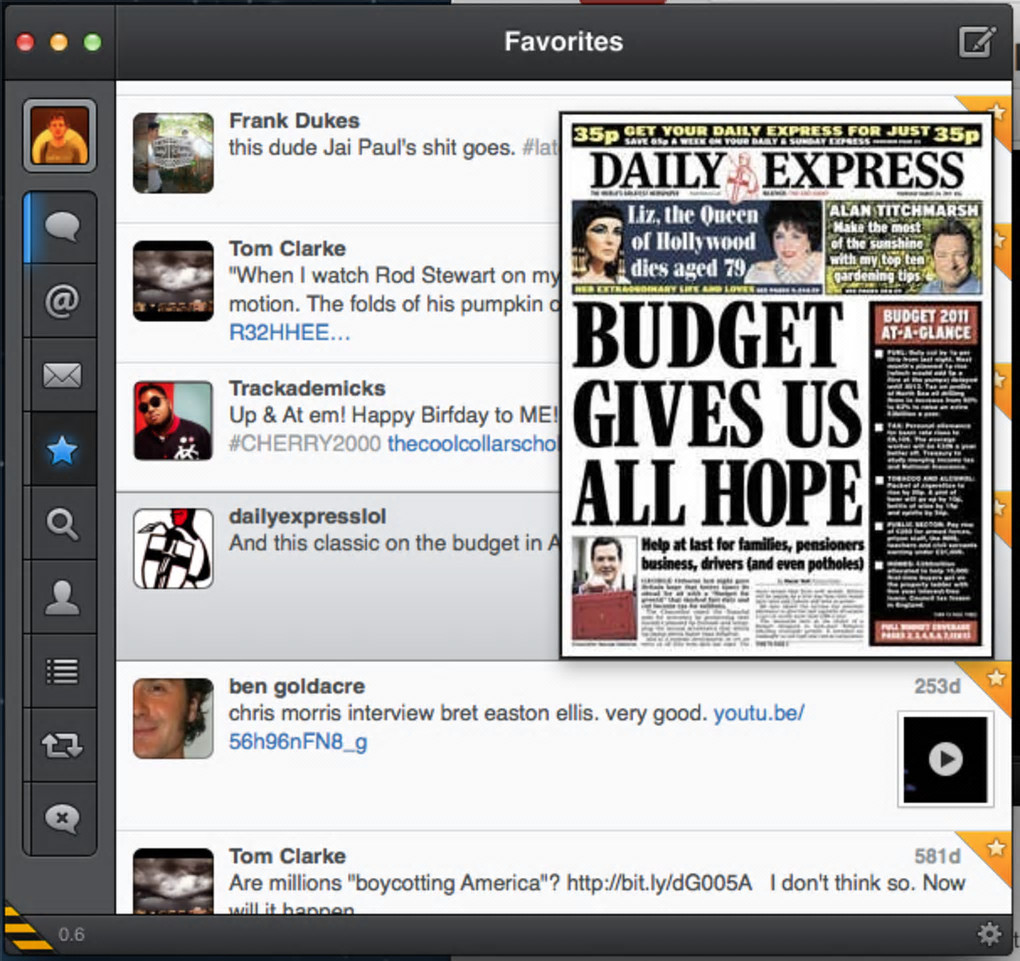Open the dailyexpresslol avatar
This screenshot has width=1020, height=961.
click(173, 548)
